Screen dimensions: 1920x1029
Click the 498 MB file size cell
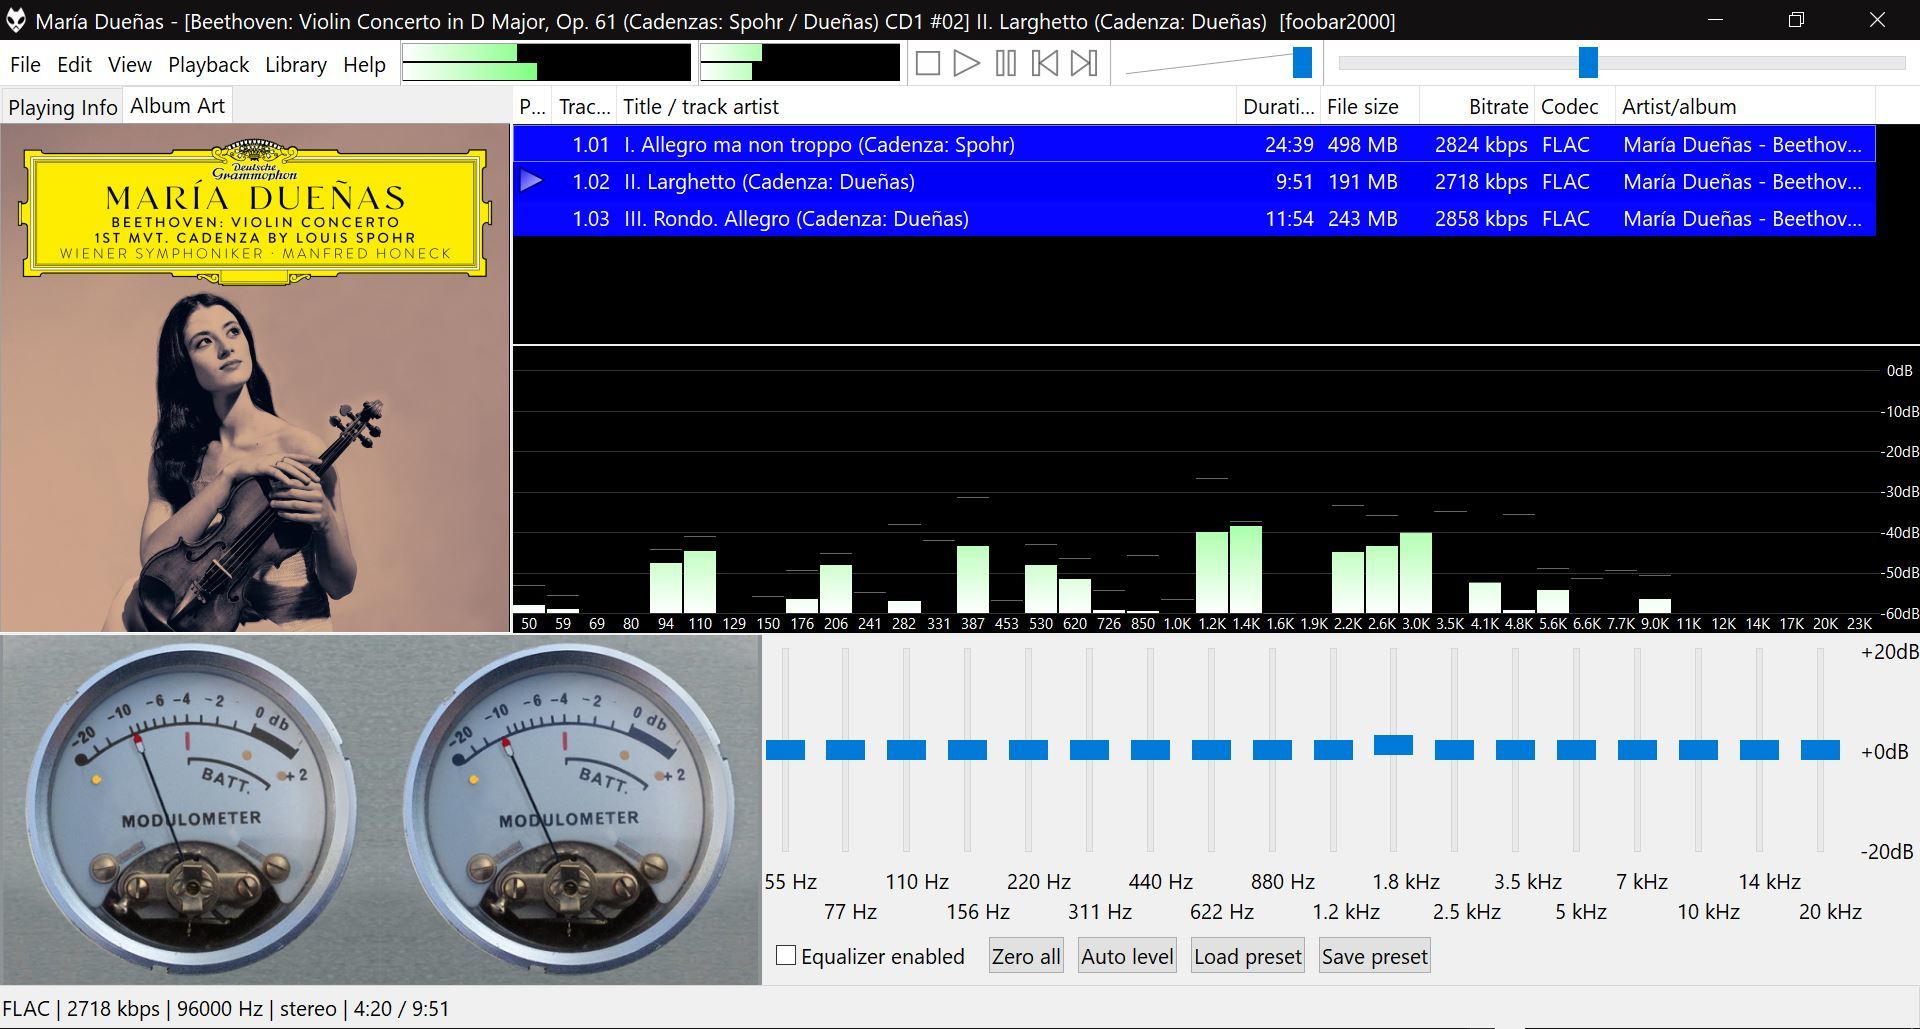pos(1362,144)
